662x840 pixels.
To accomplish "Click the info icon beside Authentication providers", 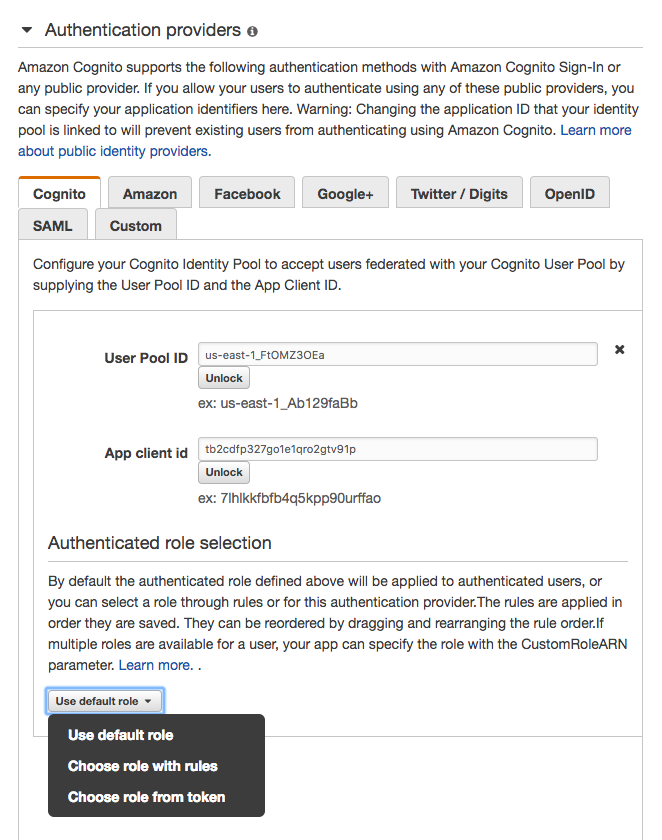I will [x=252, y=31].
